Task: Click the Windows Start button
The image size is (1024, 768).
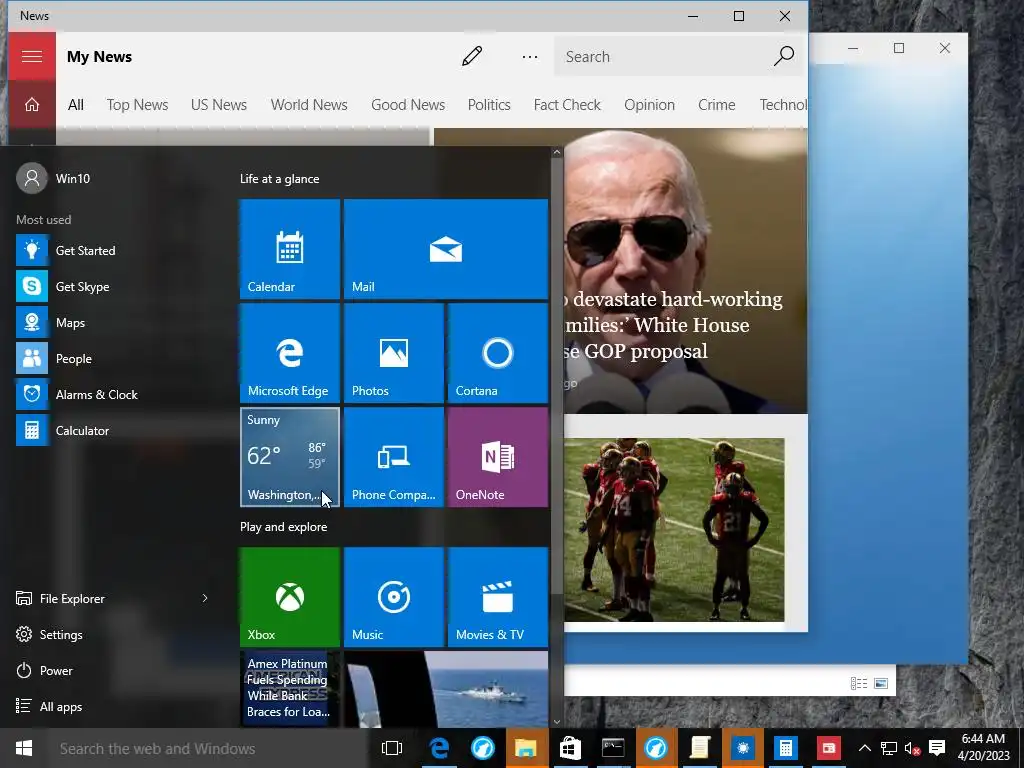Action: point(24,748)
